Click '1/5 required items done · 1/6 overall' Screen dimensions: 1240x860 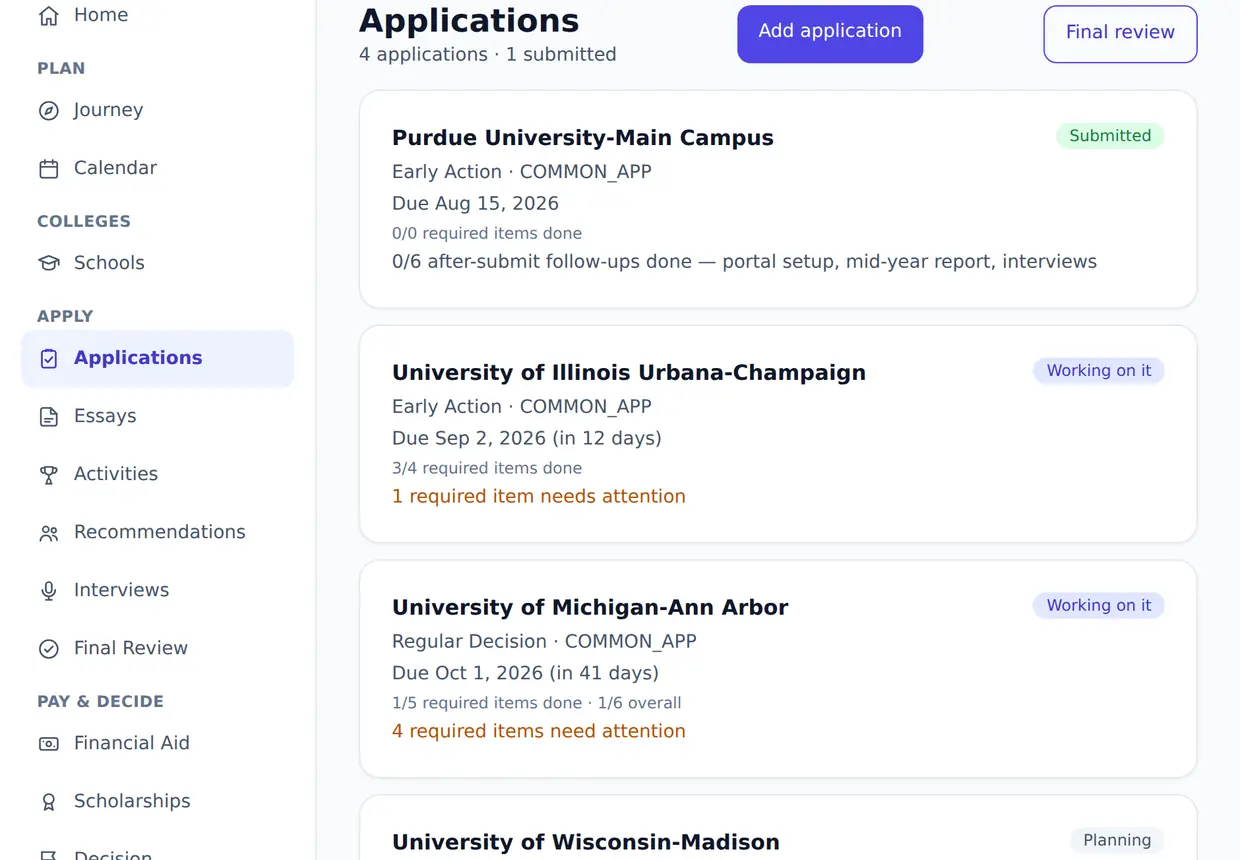[537, 703]
